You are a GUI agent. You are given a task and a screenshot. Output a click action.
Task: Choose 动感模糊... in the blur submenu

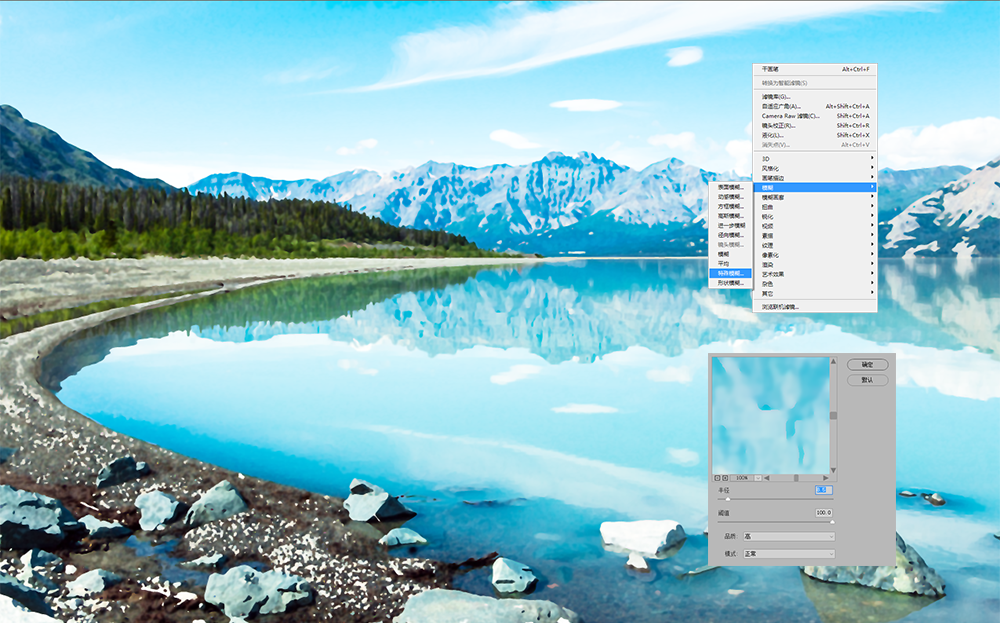730,196
